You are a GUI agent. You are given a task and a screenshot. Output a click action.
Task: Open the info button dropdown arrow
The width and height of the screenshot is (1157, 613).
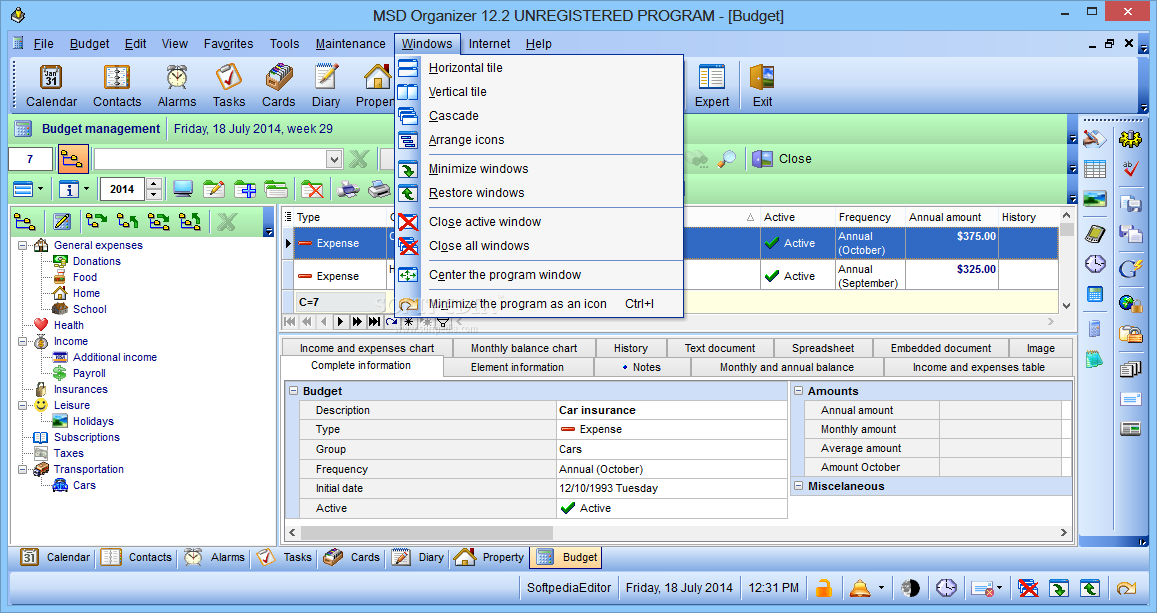[86, 189]
